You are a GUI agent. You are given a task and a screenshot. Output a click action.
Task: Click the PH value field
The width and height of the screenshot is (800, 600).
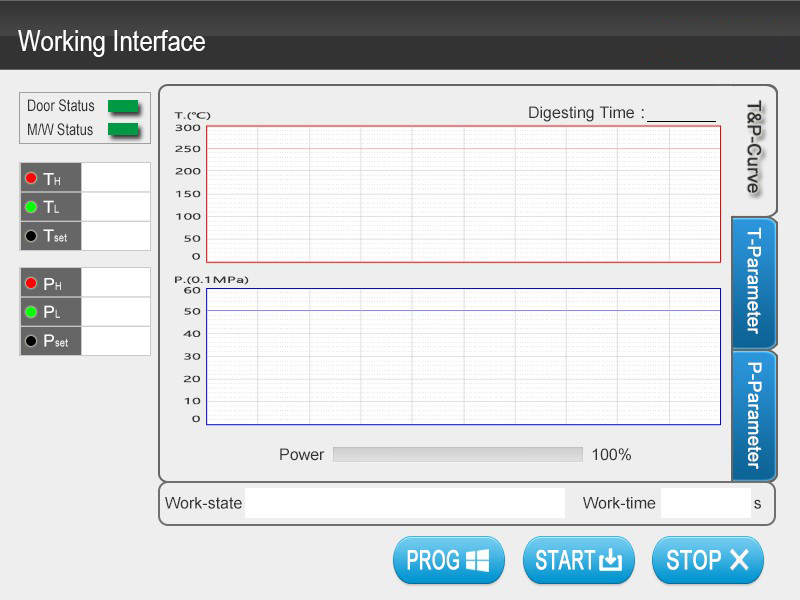[115, 282]
